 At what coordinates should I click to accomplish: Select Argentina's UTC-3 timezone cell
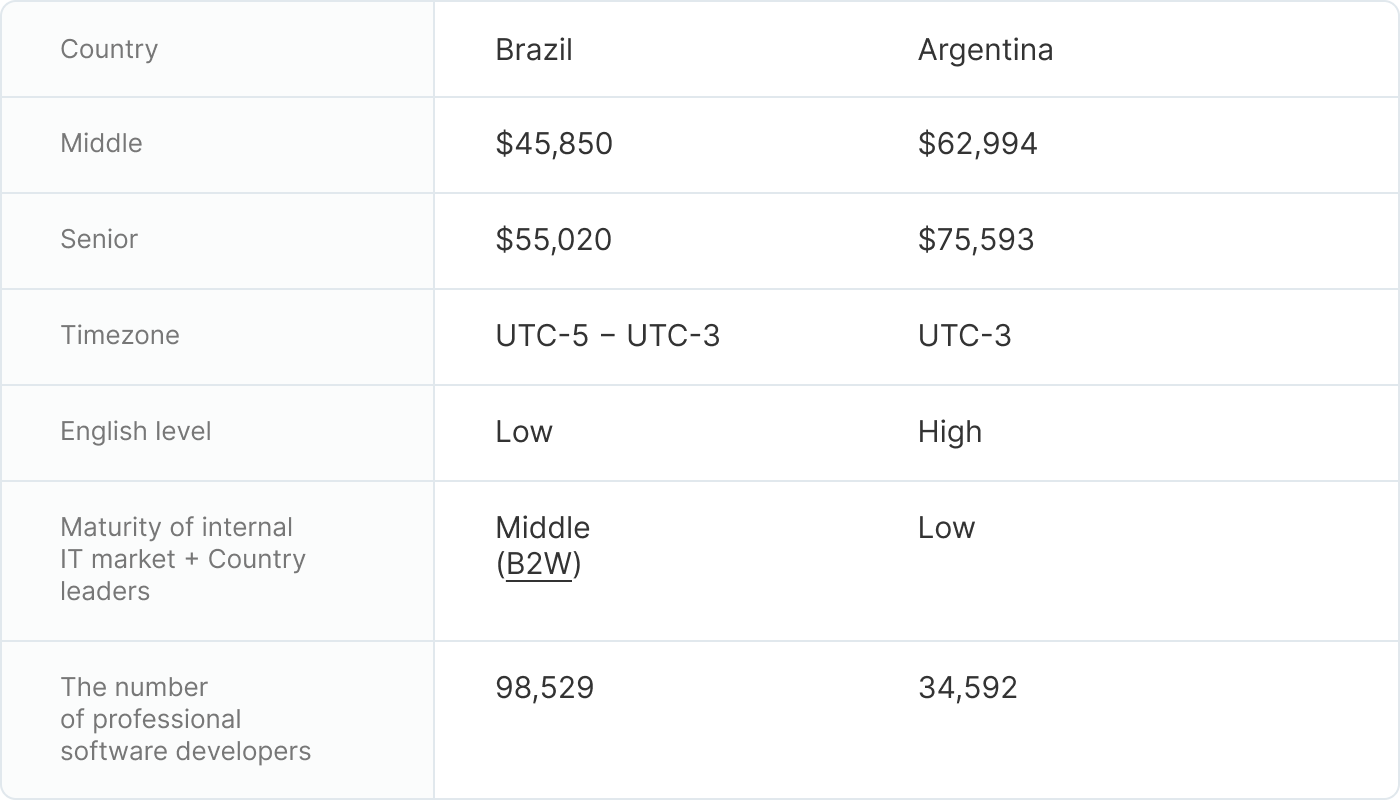964,336
